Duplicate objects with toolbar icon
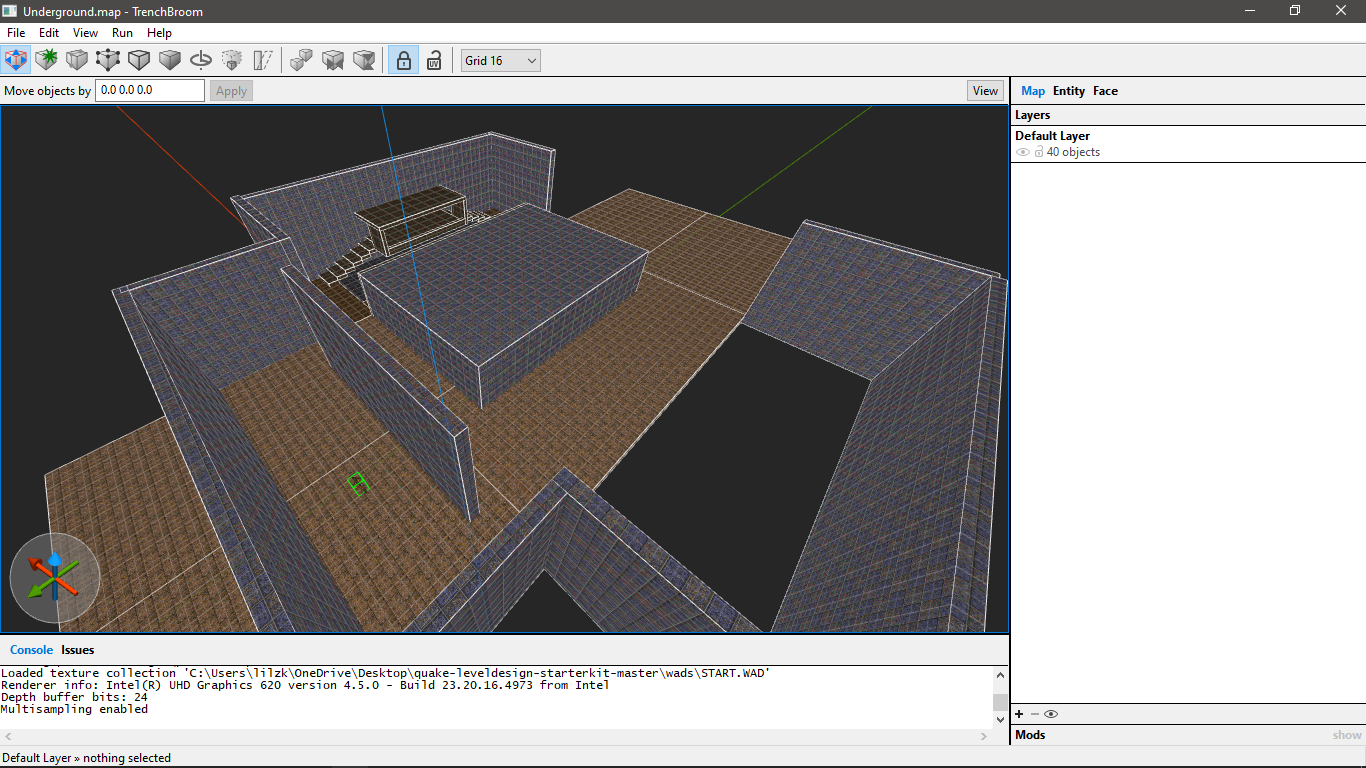 point(301,60)
